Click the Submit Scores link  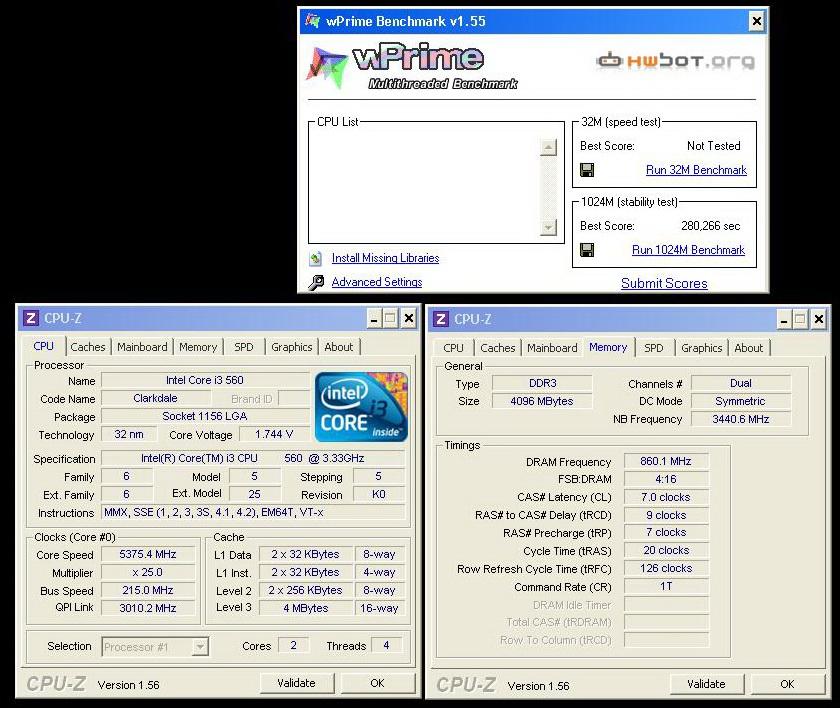click(664, 283)
